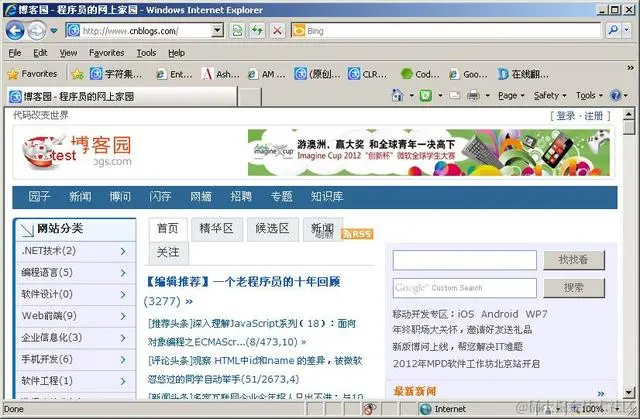Open the File menu

point(15,53)
